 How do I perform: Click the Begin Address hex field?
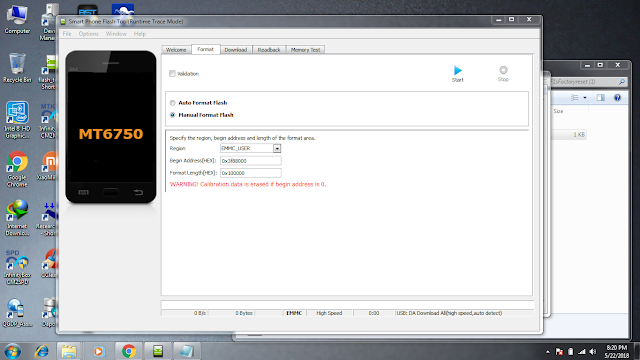click(251, 161)
